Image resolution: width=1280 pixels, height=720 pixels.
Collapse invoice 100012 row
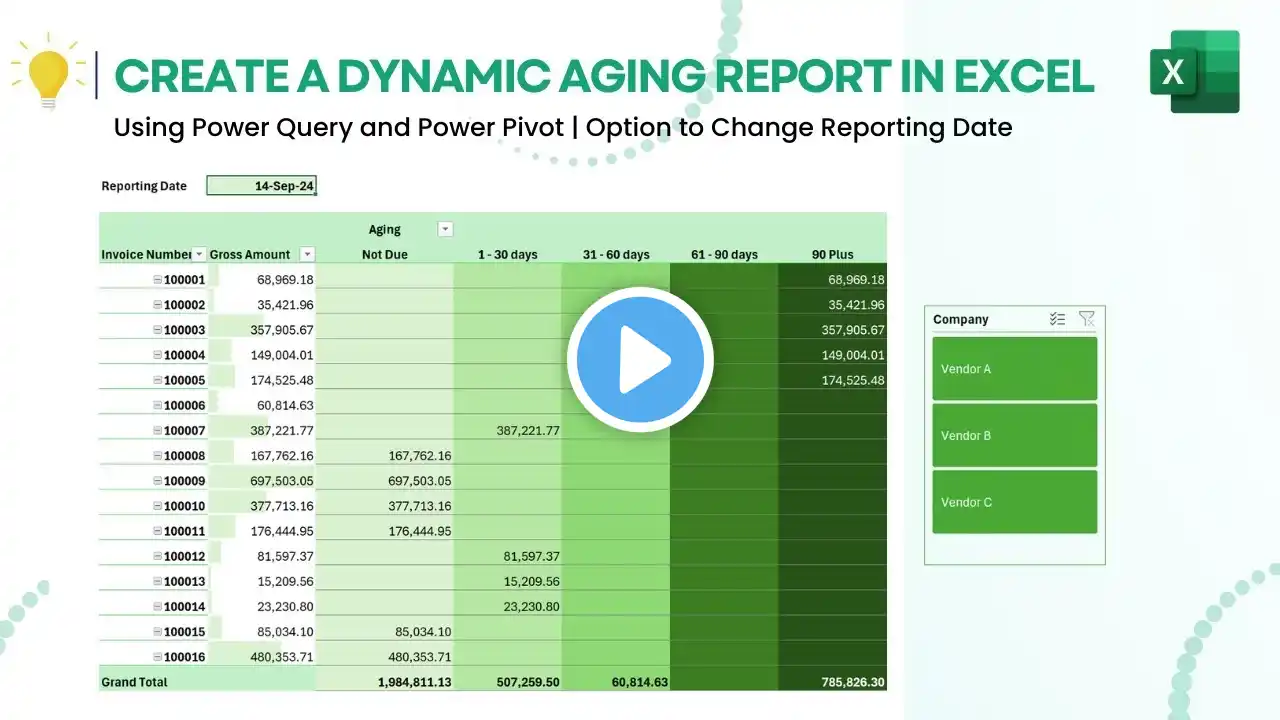pos(157,556)
